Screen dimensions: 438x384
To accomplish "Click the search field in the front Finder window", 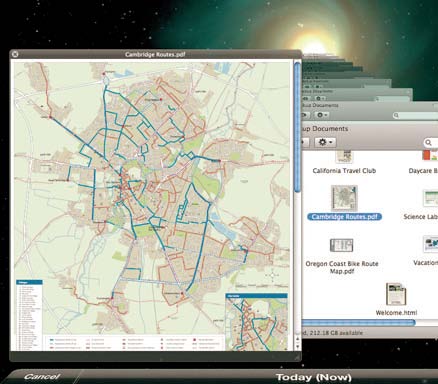I will [x=431, y=143].
